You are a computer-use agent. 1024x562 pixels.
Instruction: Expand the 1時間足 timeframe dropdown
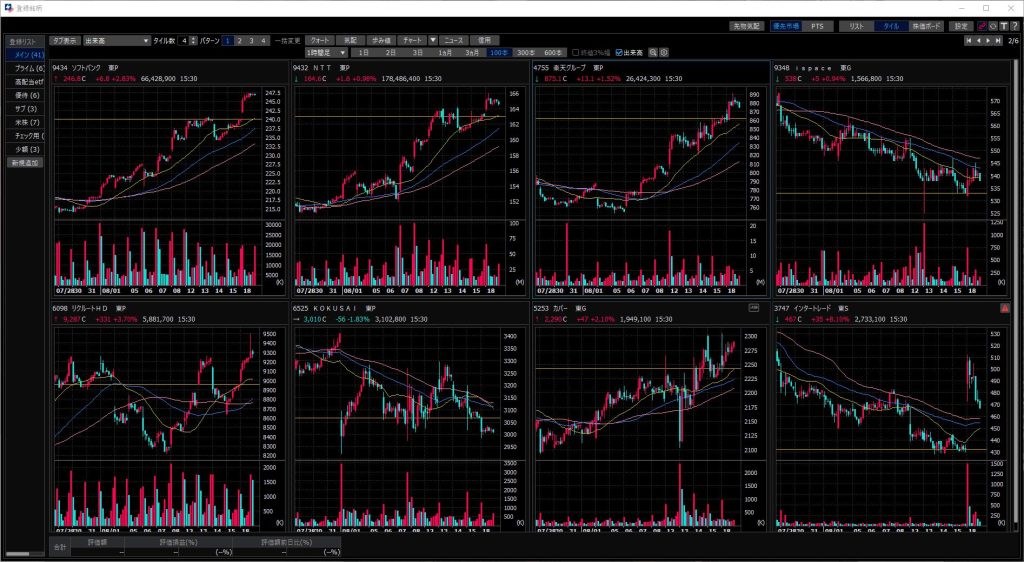[341, 52]
